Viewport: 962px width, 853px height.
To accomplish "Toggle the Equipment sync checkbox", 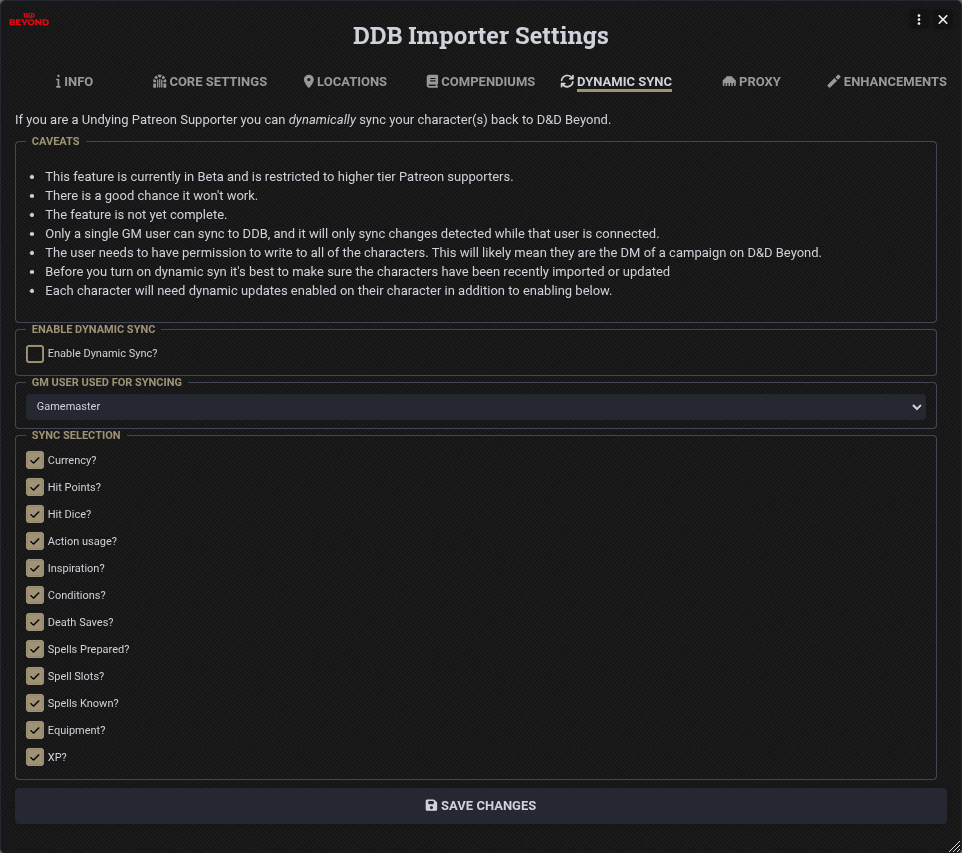I will coord(35,730).
